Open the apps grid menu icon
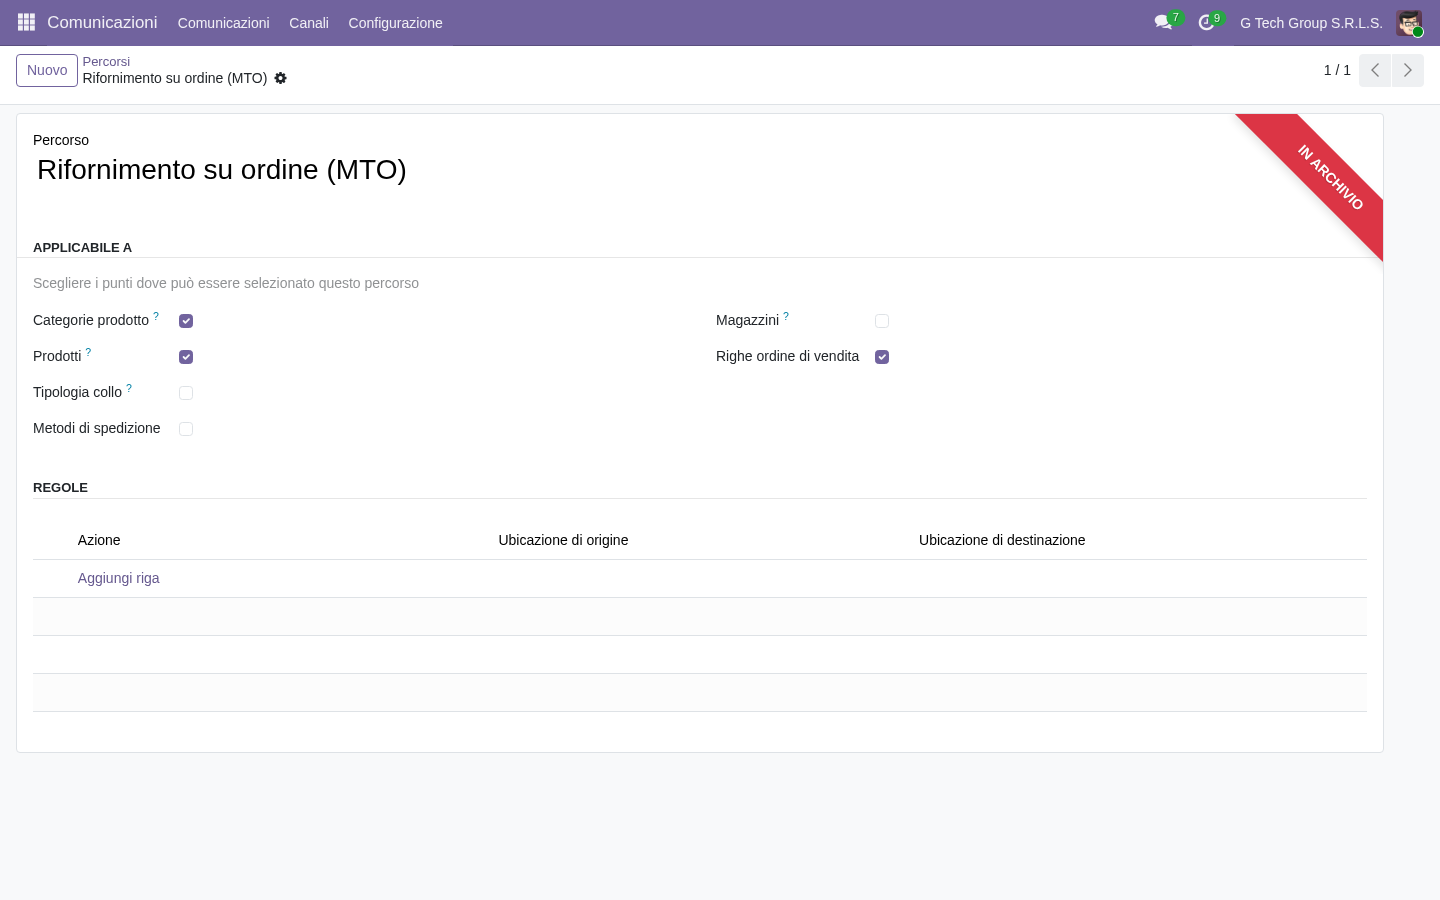 [26, 22]
